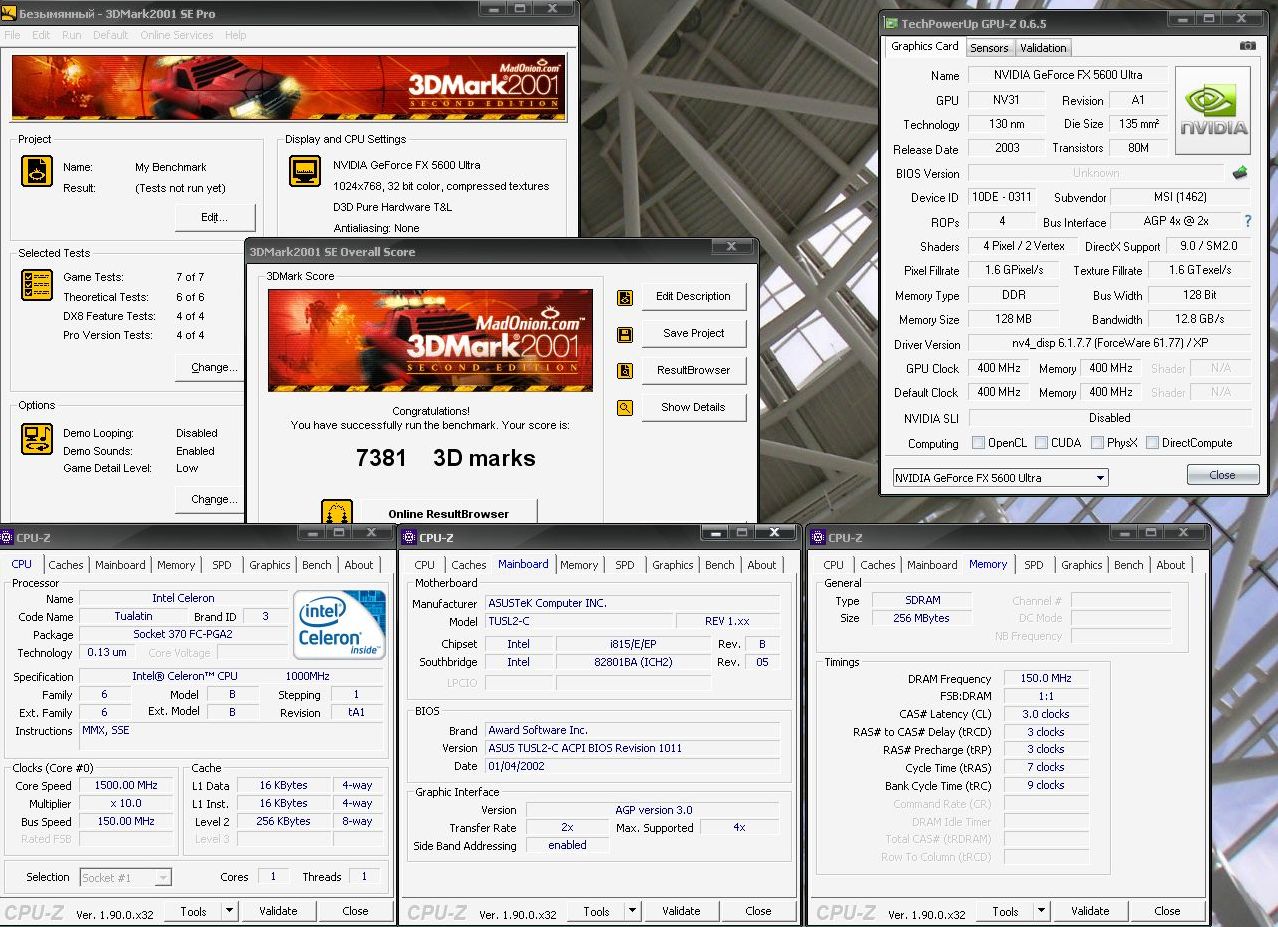
Task: Open Bench tab in CPU window
Action: [x=317, y=565]
